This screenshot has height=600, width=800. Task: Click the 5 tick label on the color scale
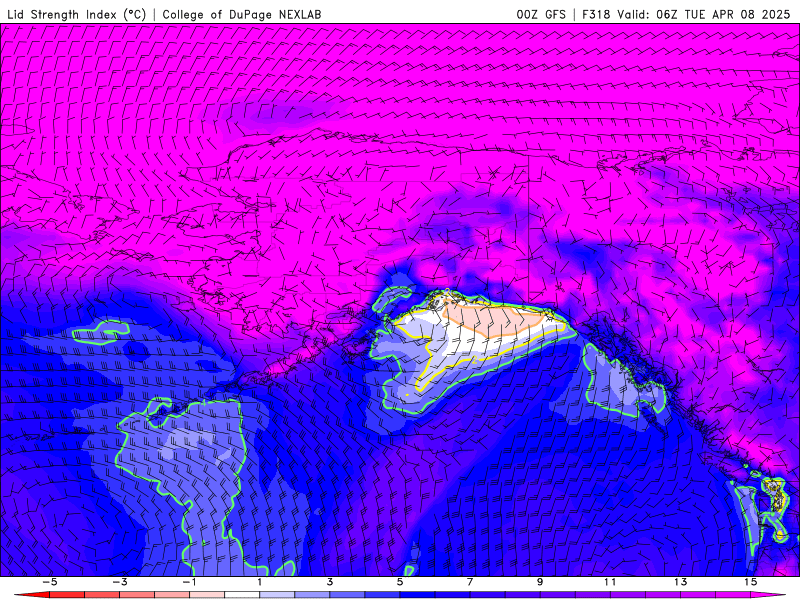pos(400,582)
